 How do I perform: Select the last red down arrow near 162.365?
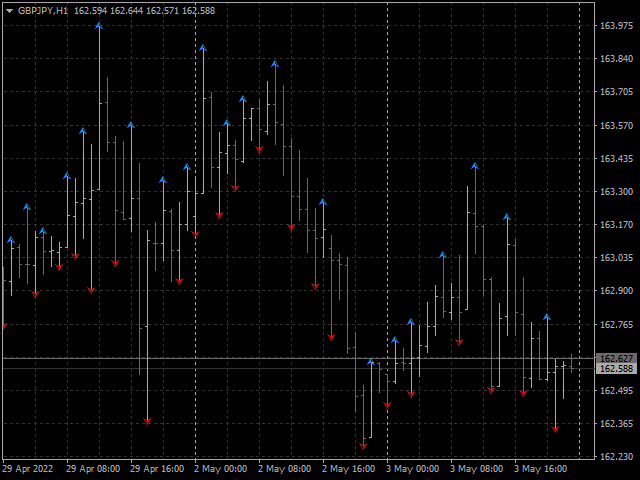[x=555, y=429]
